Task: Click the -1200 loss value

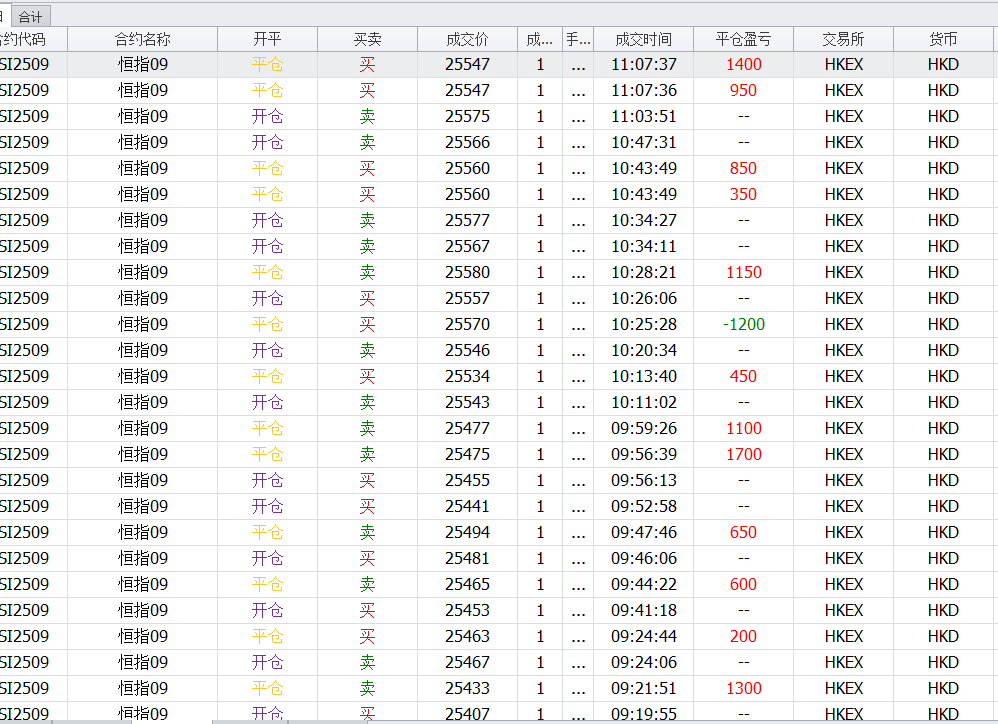Action: click(743, 324)
